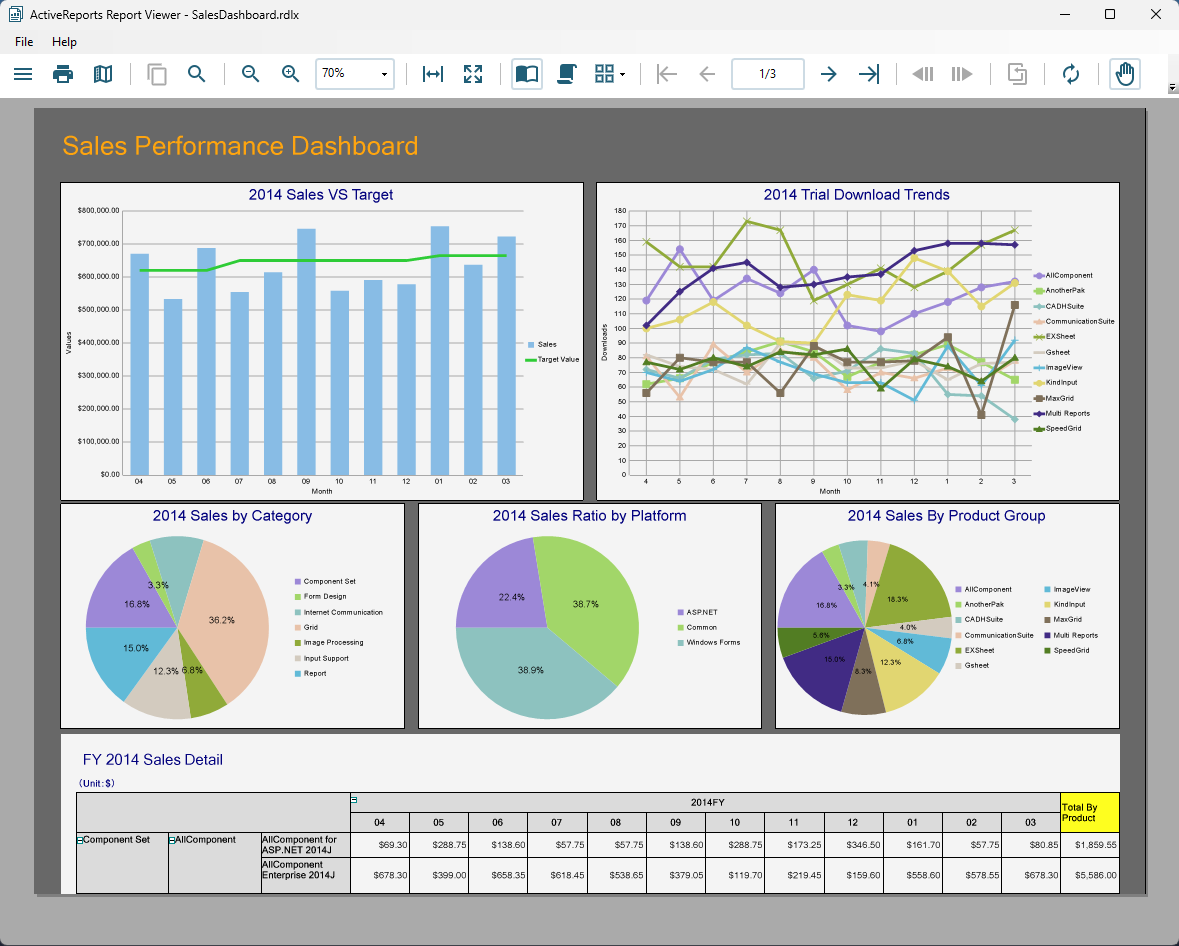Screen dimensions: 1179x946
Task: Collapse the AllComponent row group
Action: (172, 840)
